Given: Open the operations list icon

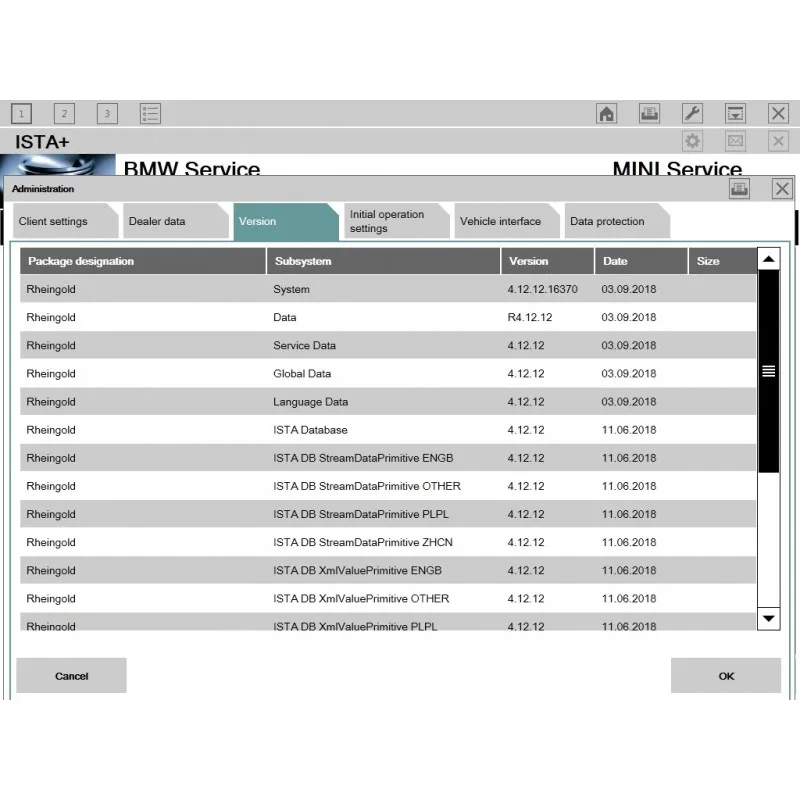Looking at the screenshot, I should [151, 113].
